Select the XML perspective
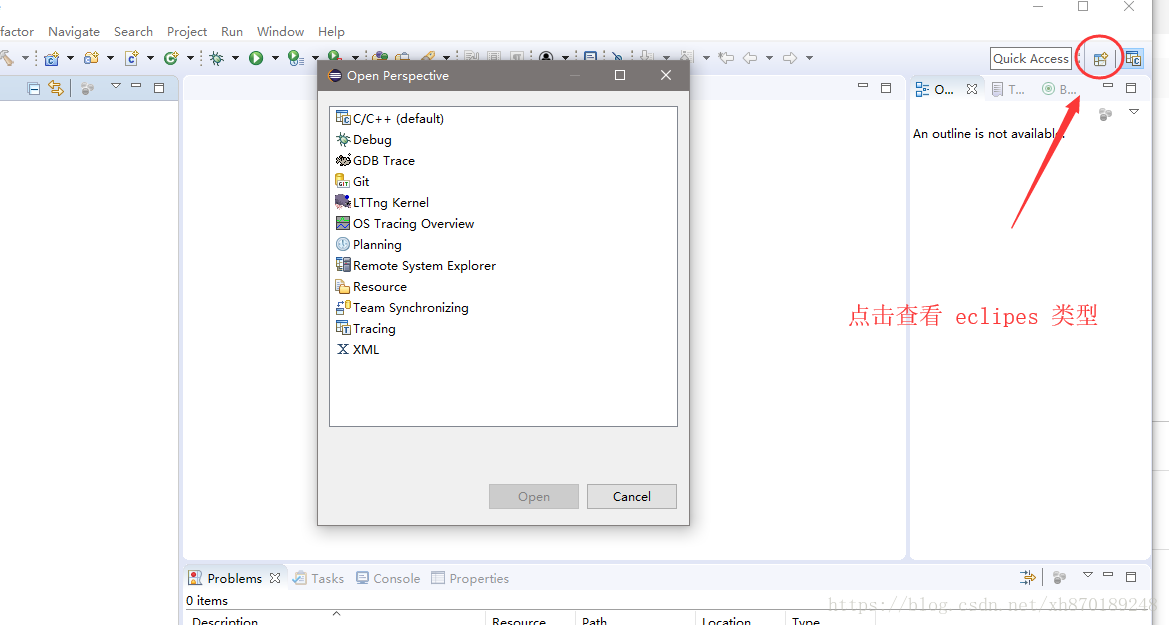This screenshot has width=1169, height=625. (358, 349)
